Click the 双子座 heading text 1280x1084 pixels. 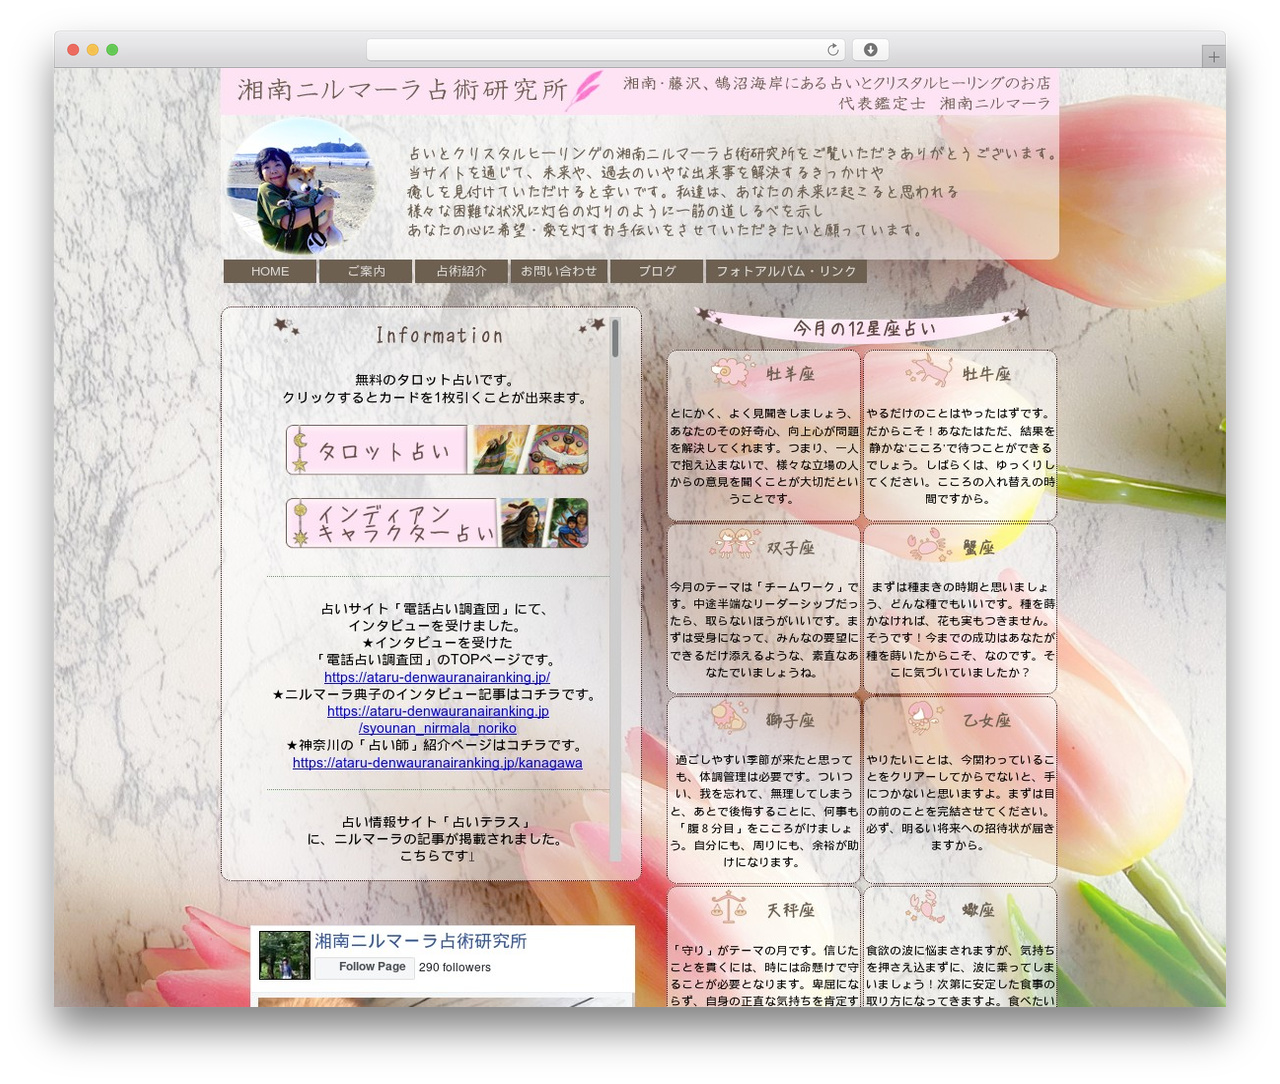[791, 548]
